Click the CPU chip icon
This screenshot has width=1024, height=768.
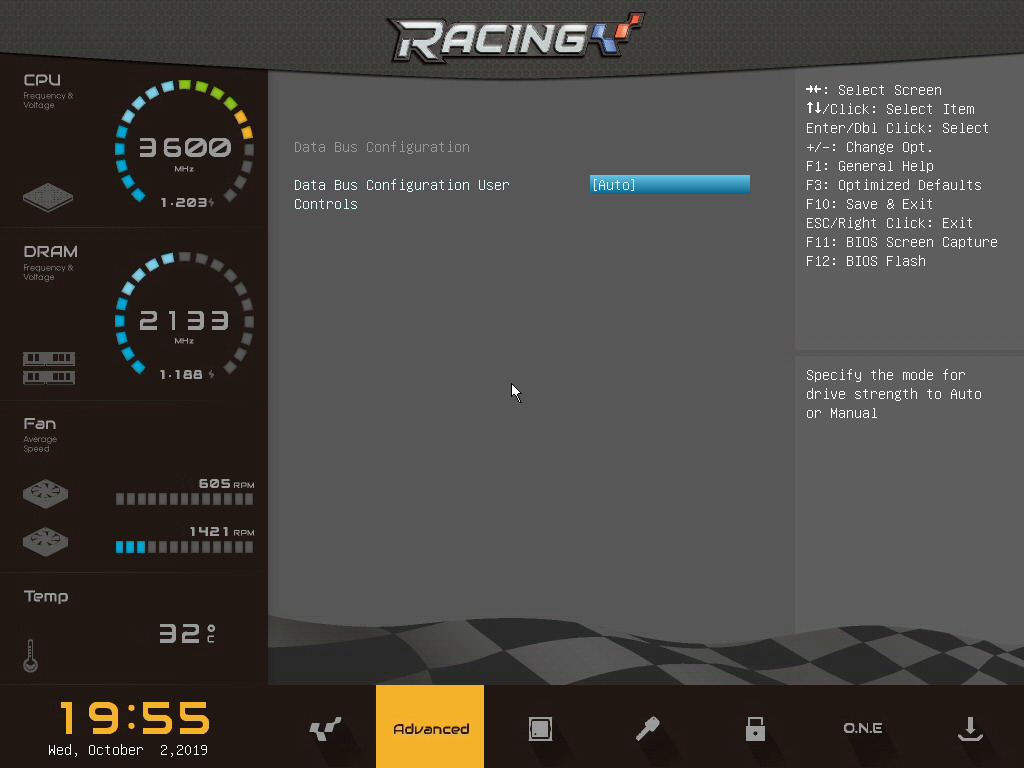pos(48,197)
